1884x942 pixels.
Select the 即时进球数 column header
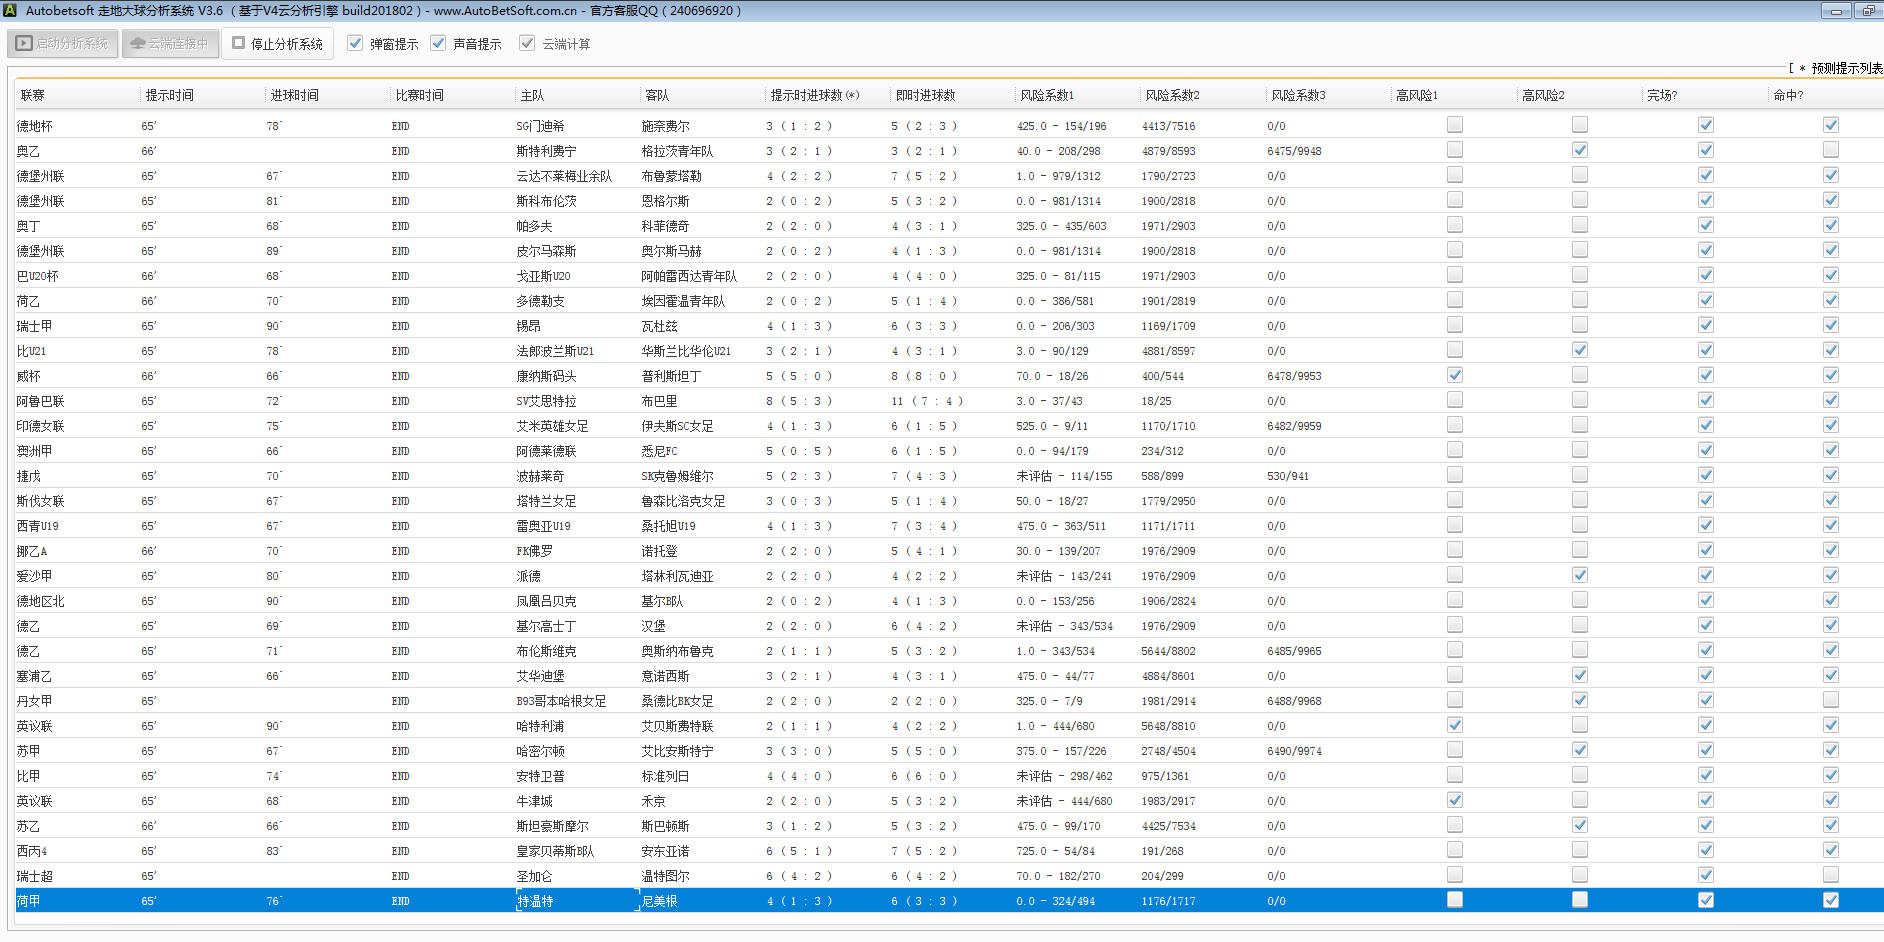pyautogui.click(x=925, y=95)
